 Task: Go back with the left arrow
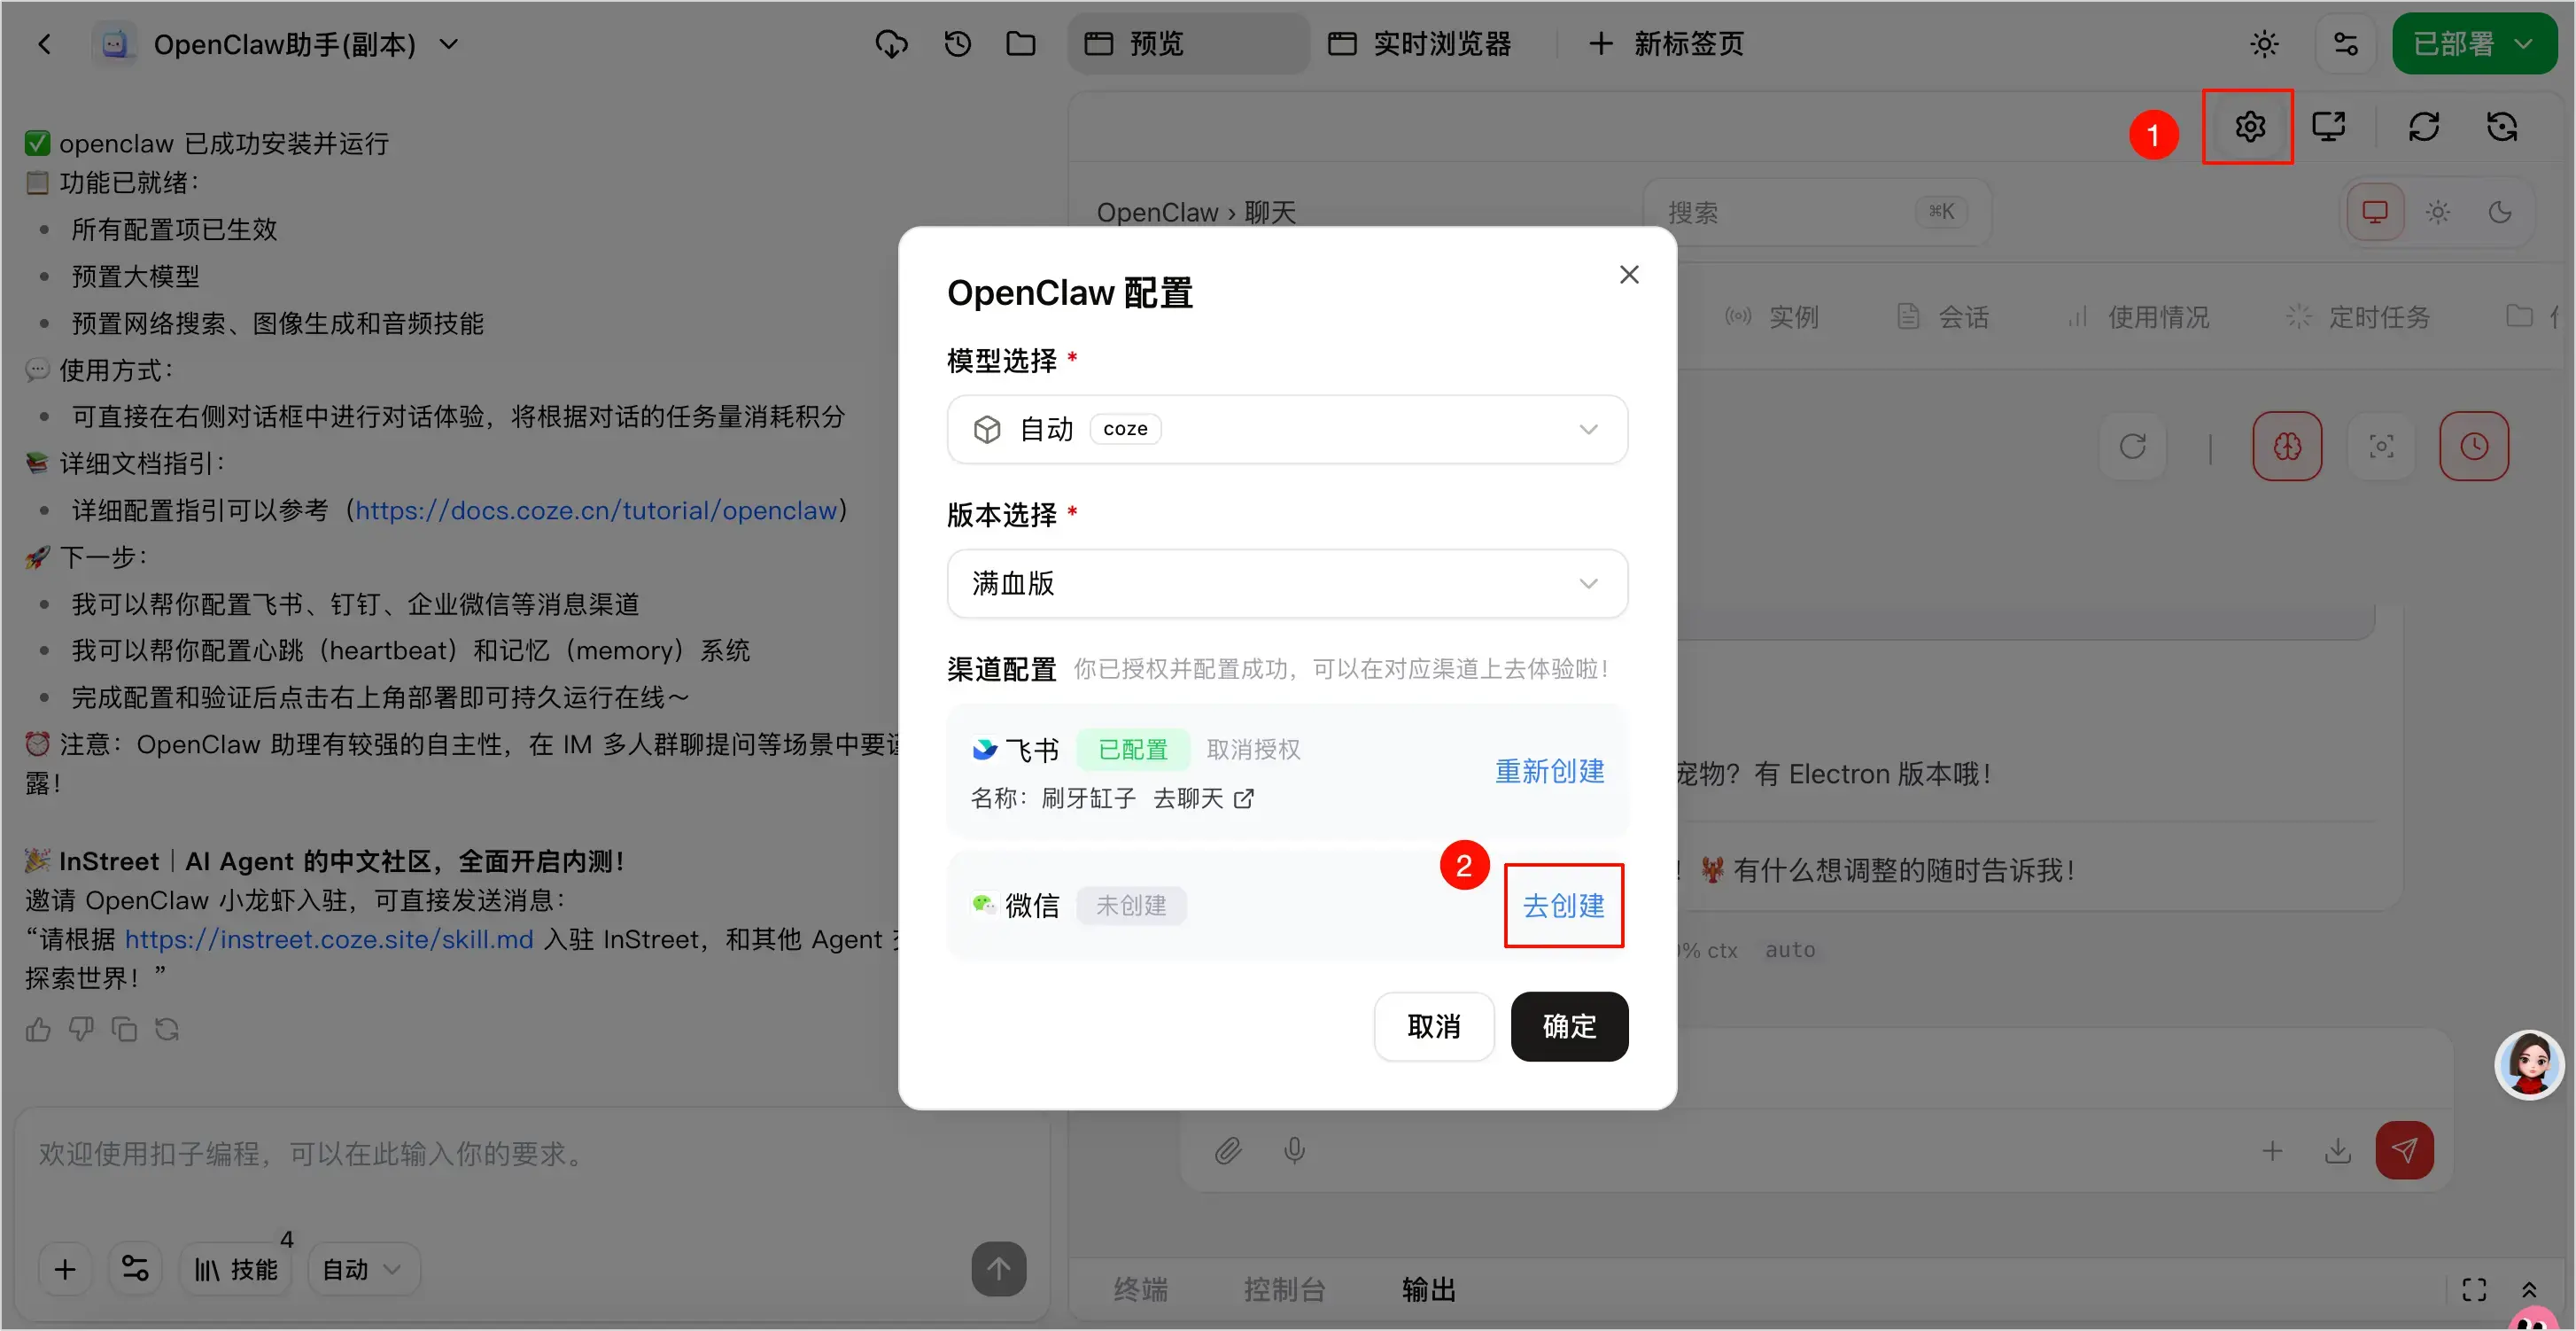tap(44, 44)
